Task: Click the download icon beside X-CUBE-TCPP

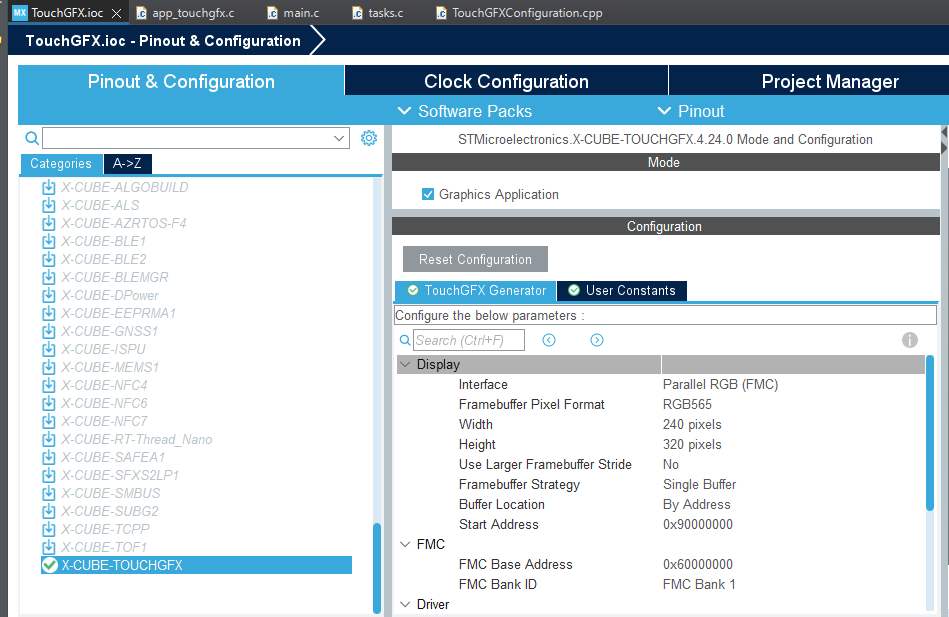Action: [x=48, y=529]
